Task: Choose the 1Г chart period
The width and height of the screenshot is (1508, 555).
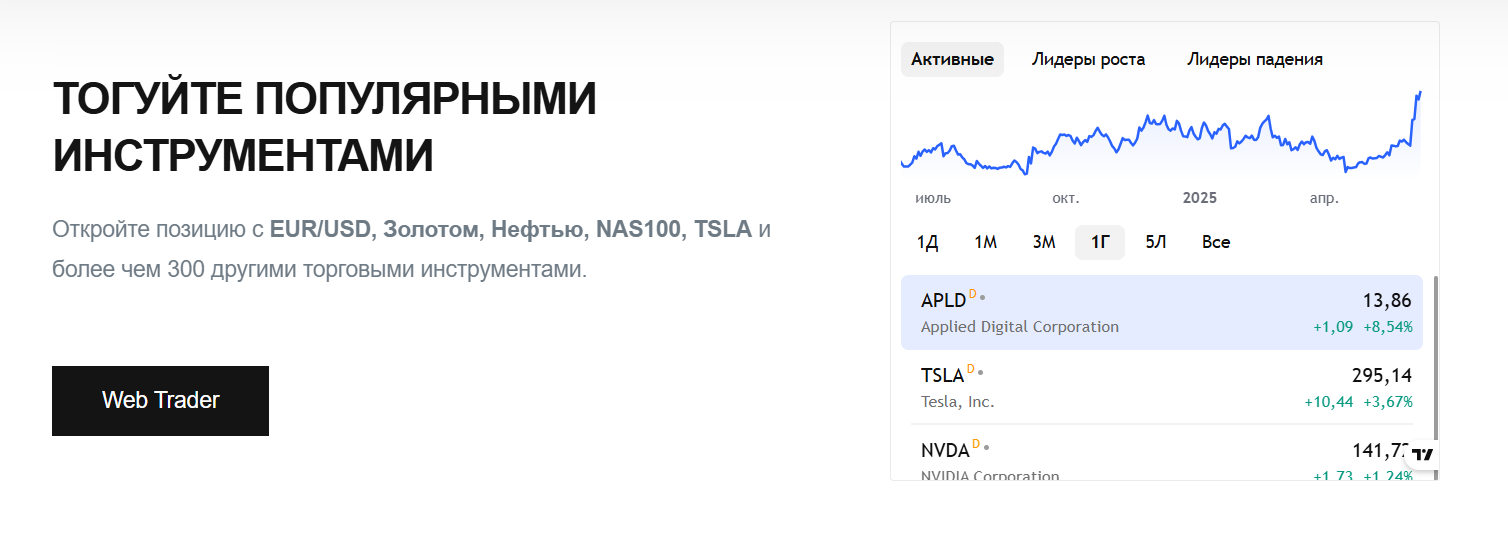Action: coord(1100,242)
